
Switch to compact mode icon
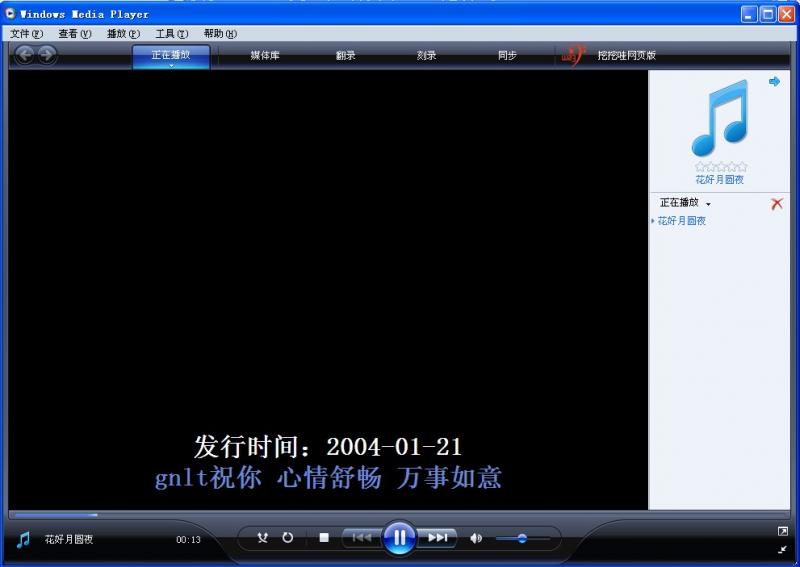[783, 549]
